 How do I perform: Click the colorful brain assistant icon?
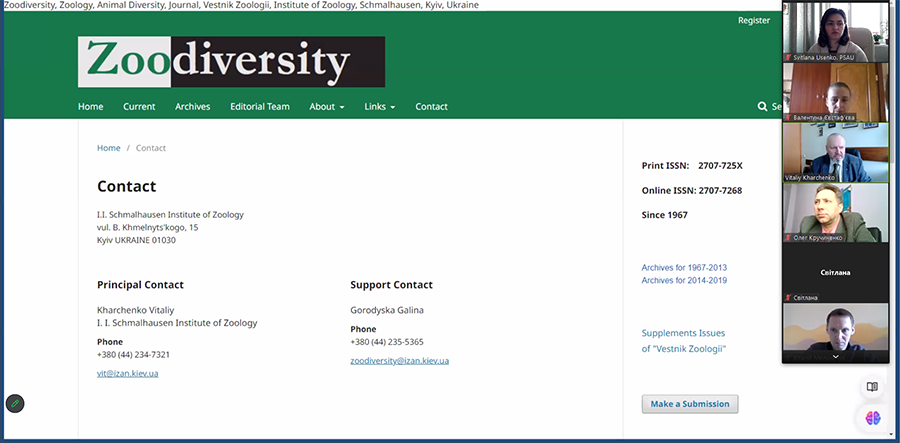click(x=872, y=418)
